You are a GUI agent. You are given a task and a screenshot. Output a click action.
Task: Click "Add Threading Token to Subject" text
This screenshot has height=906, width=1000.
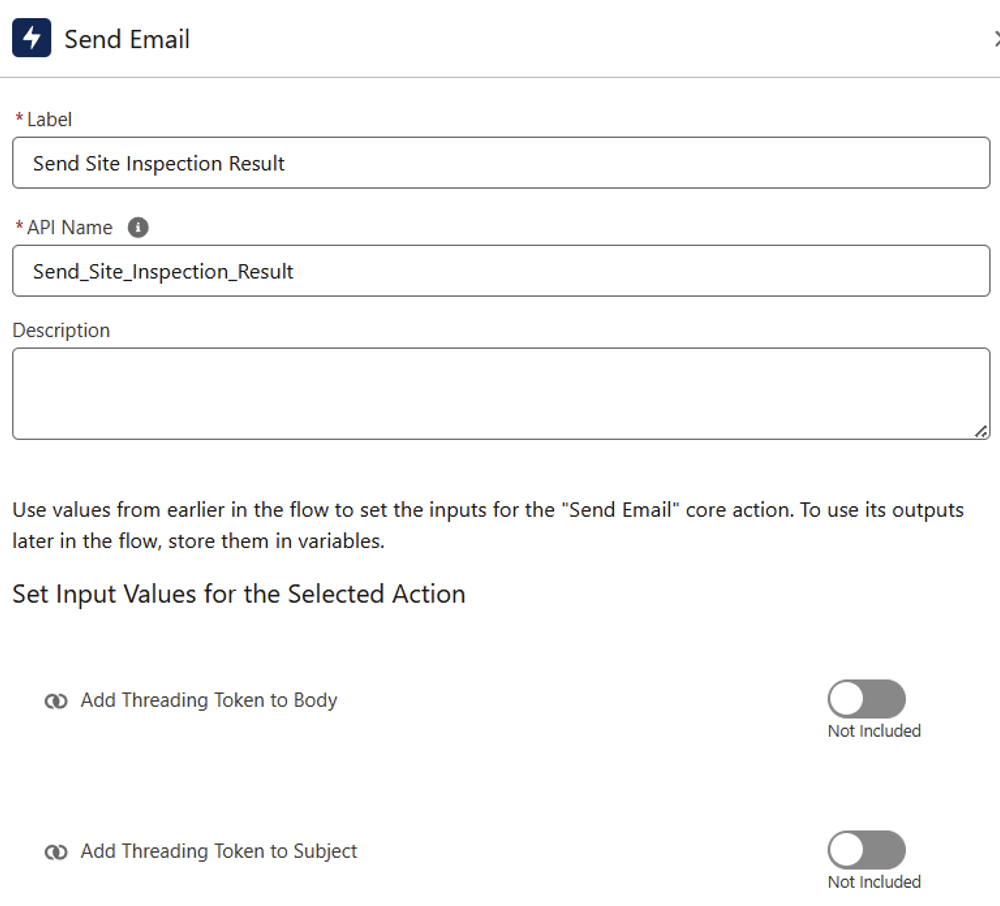pyautogui.click(x=219, y=852)
